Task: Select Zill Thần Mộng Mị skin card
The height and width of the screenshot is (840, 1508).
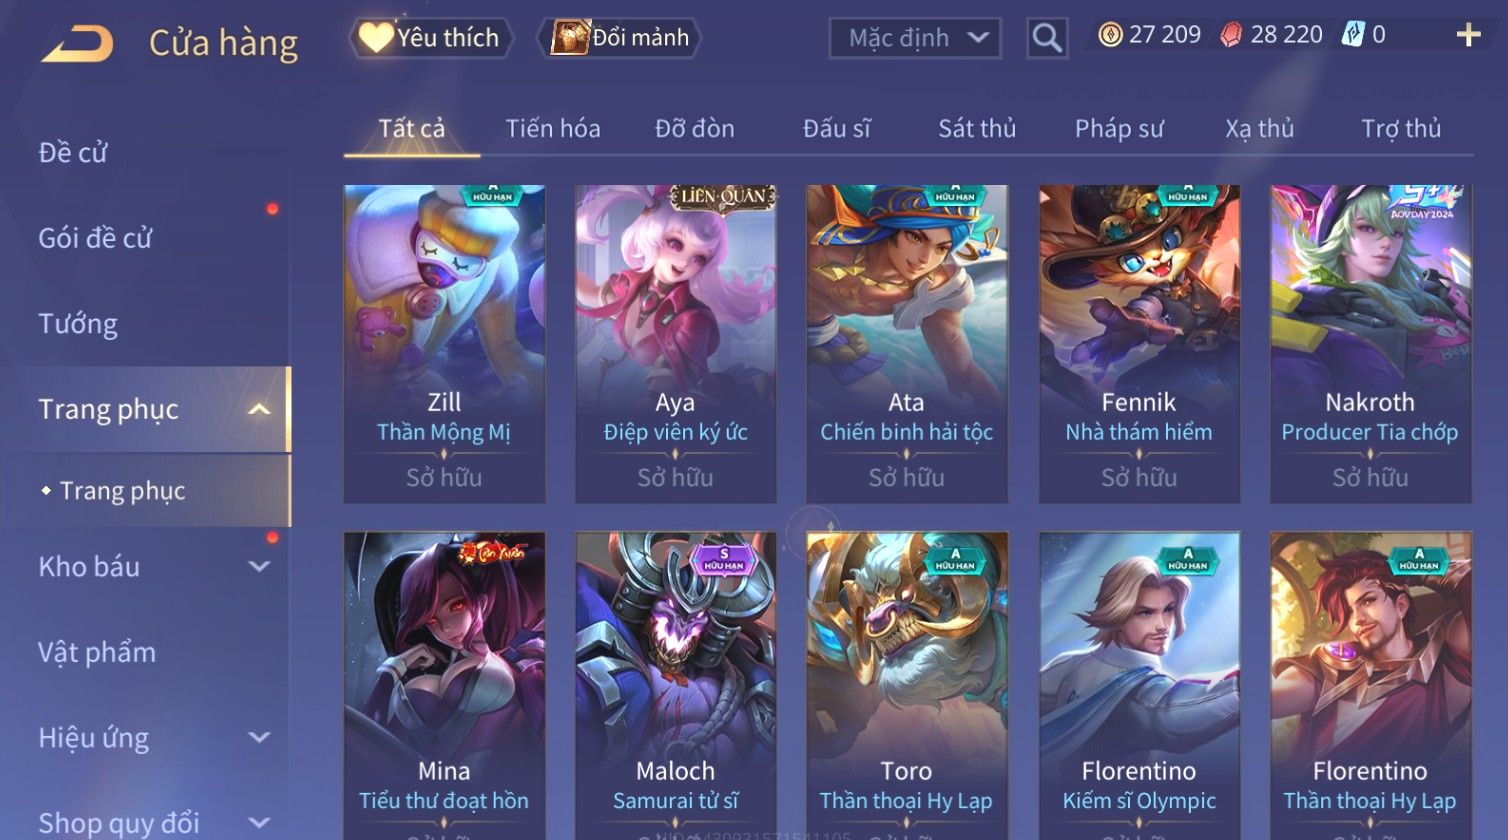Action: 444,344
